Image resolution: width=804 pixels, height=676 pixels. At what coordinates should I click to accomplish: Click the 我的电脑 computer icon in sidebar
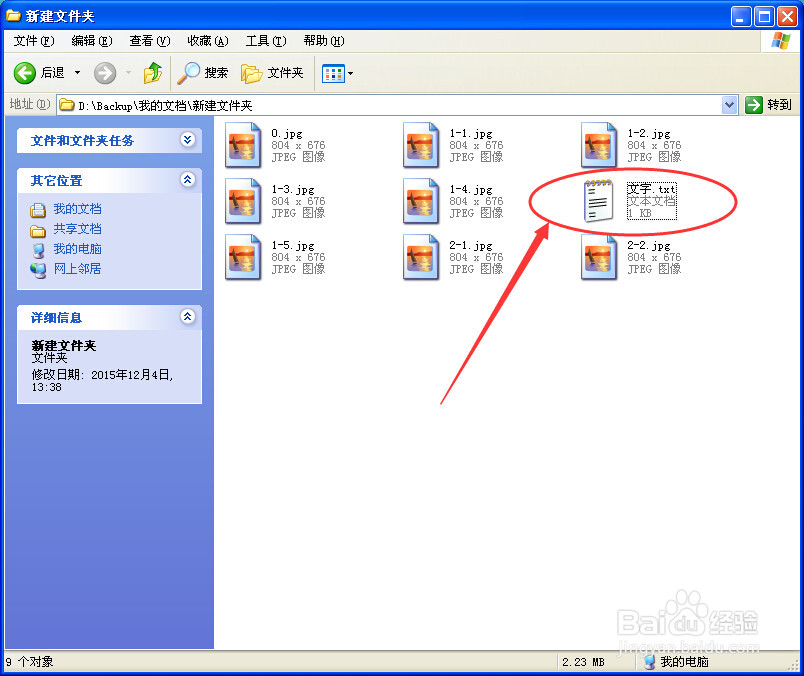coord(38,250)
